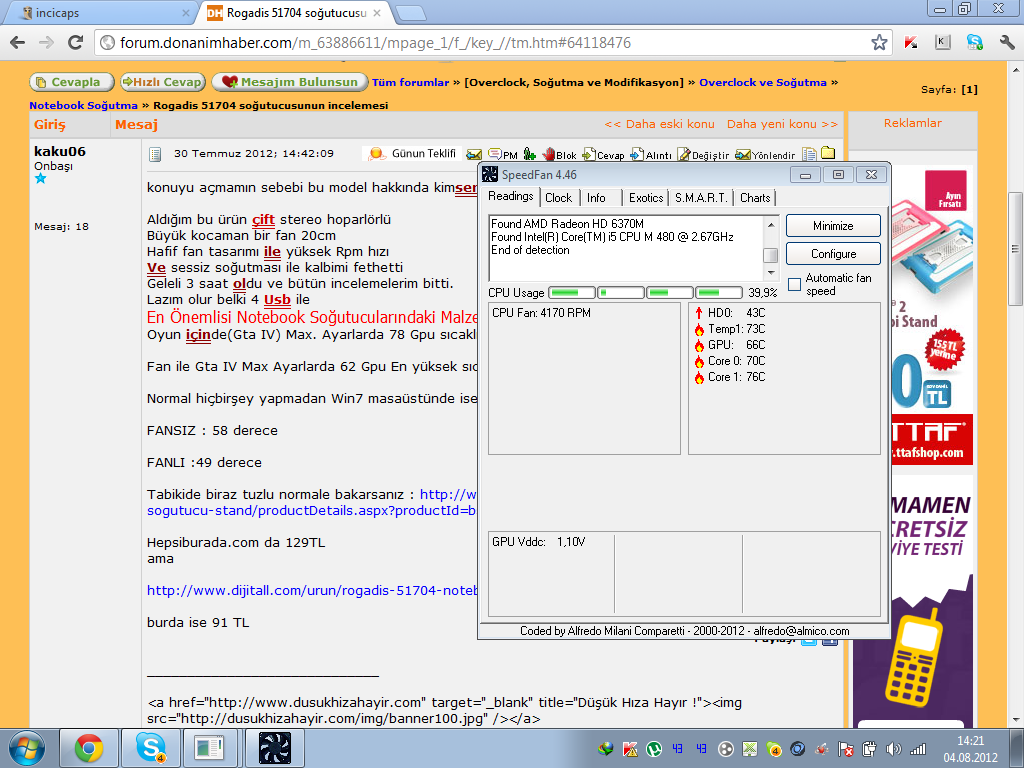Open SpeedFan fan icon on taskbar
This screenshot has width=1024, height=768.
[275, 748]
